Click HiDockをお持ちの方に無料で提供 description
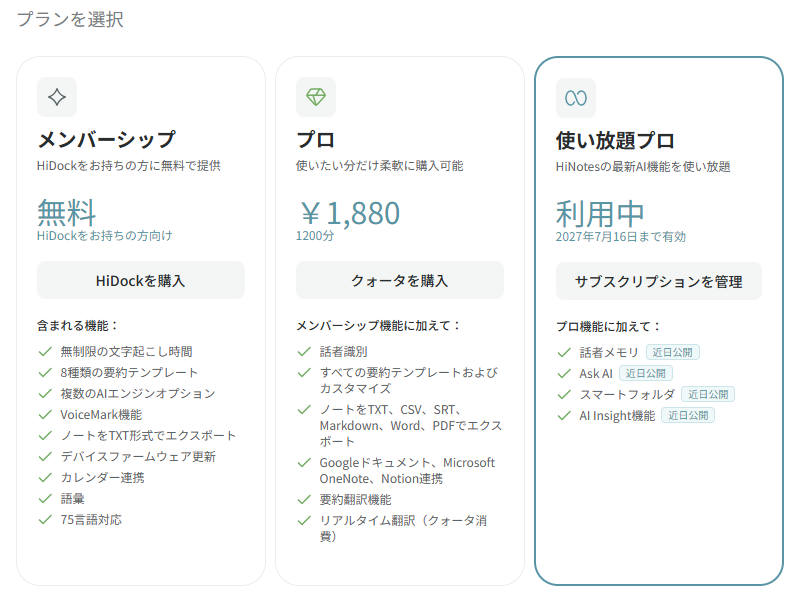This screenshot has height=592, width=792. [x=129, y=166]
